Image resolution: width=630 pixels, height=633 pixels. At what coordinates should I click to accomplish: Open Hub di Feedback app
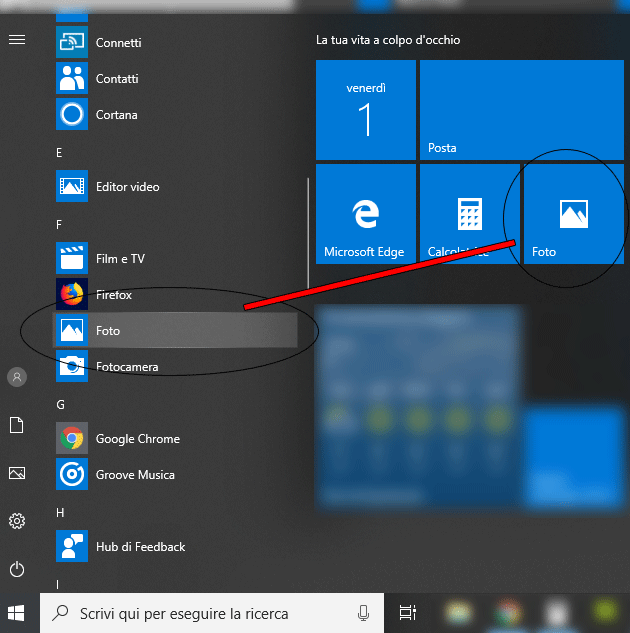(x=72, y=547)
